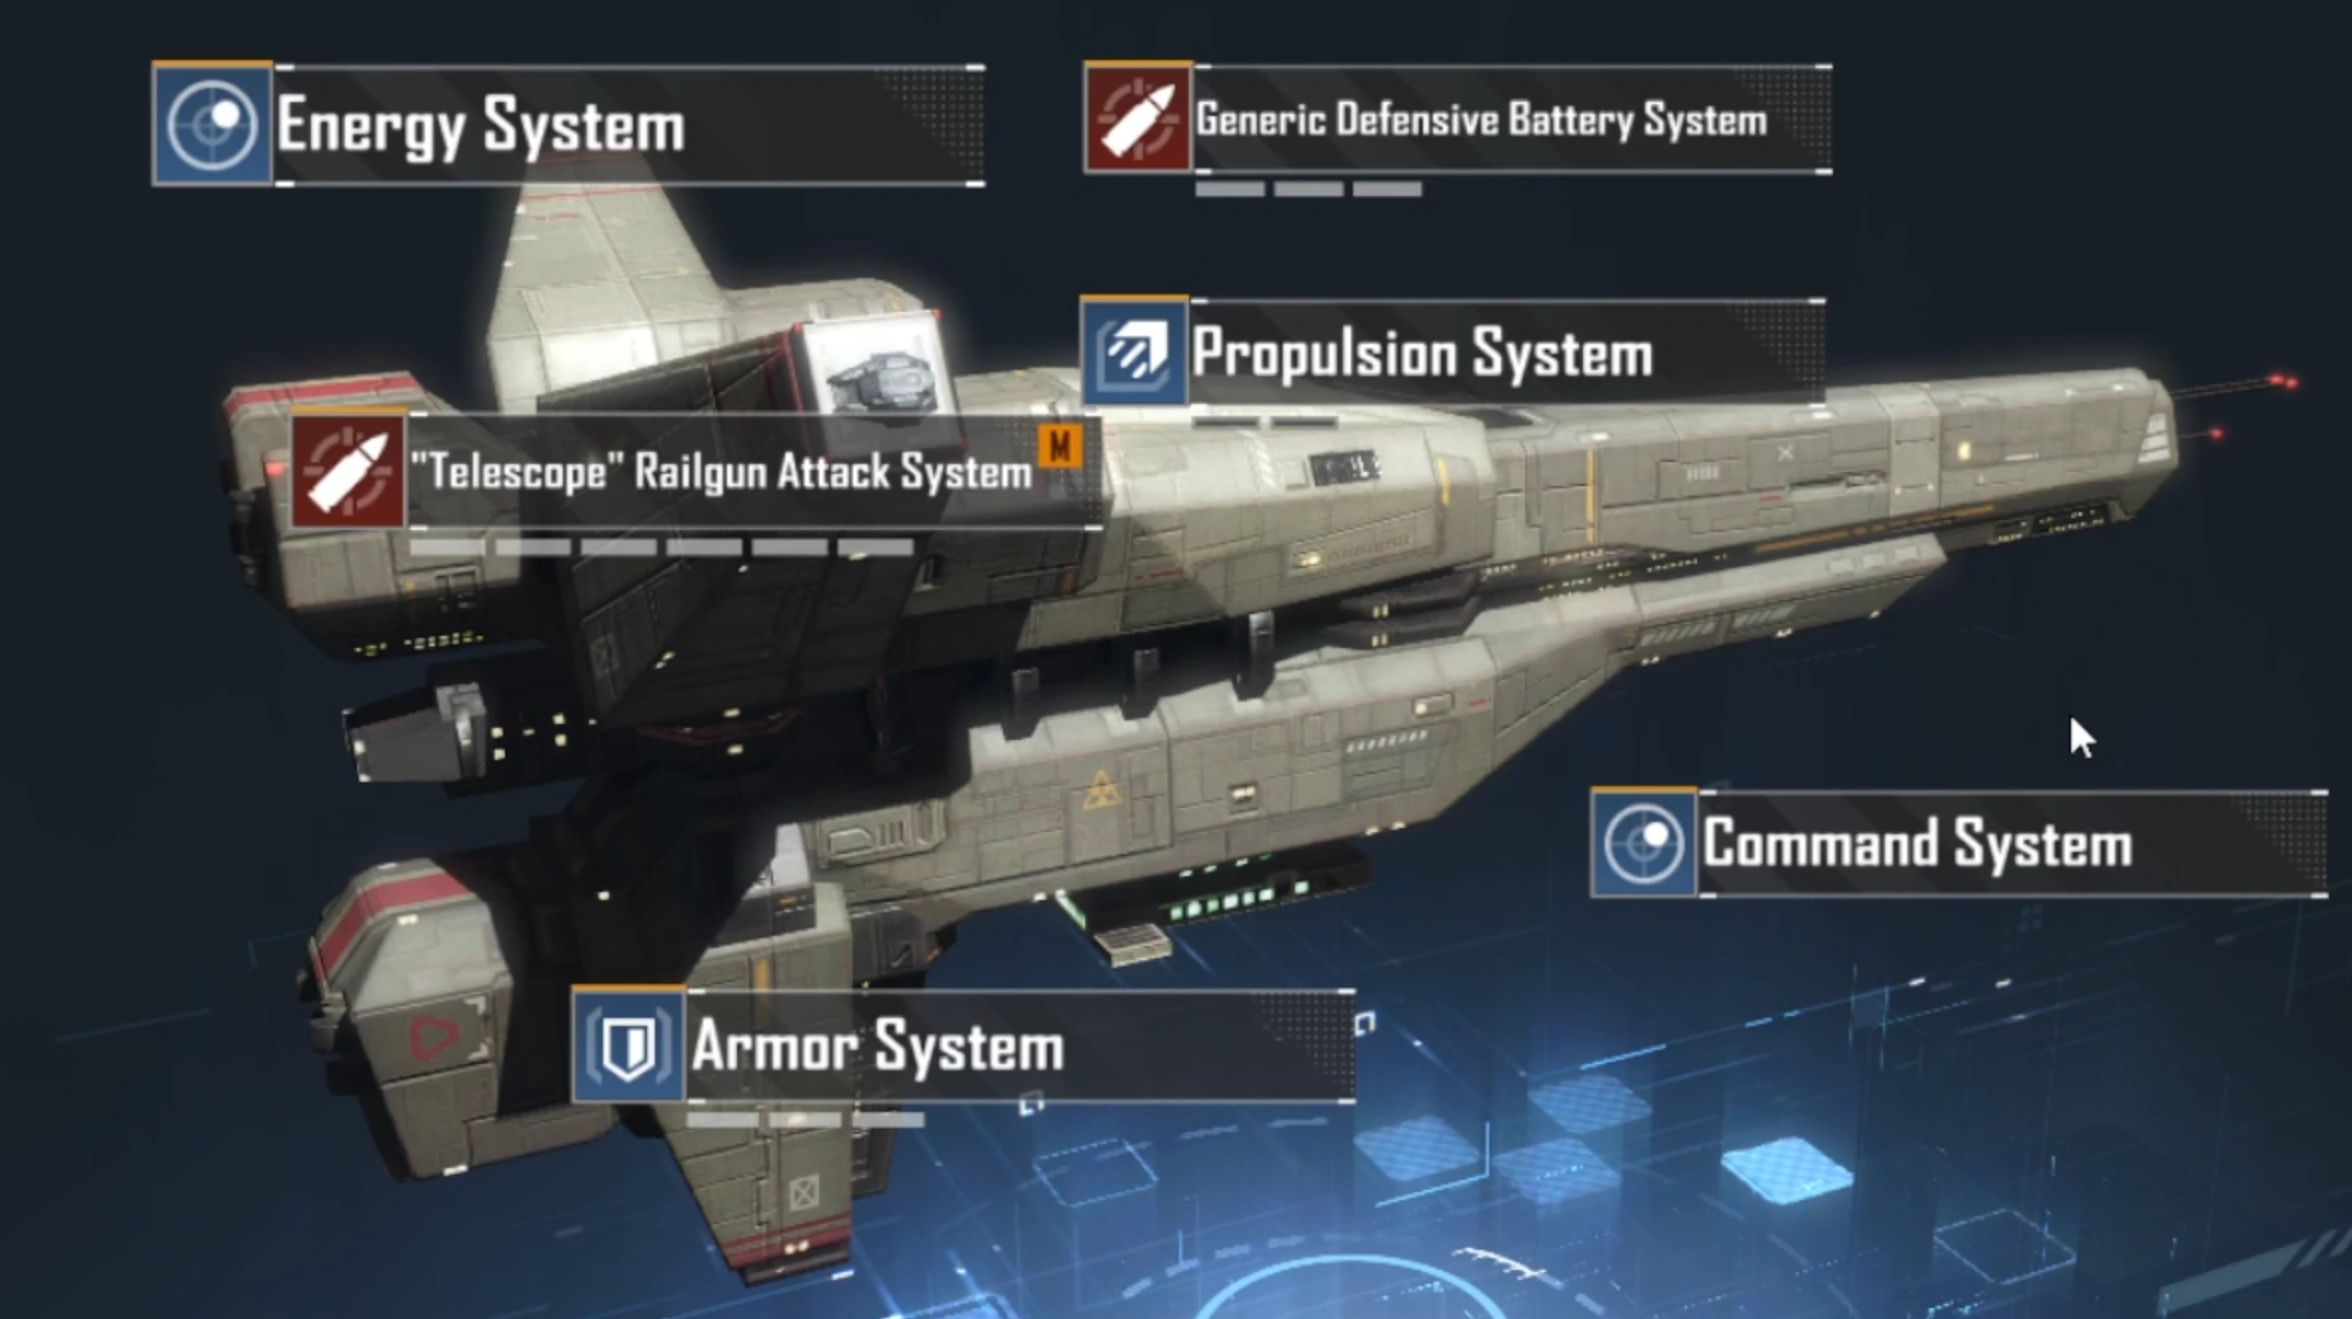
Task: Click first slot bar under Defensive Battery System
Action: click(x=1230, y=189)
